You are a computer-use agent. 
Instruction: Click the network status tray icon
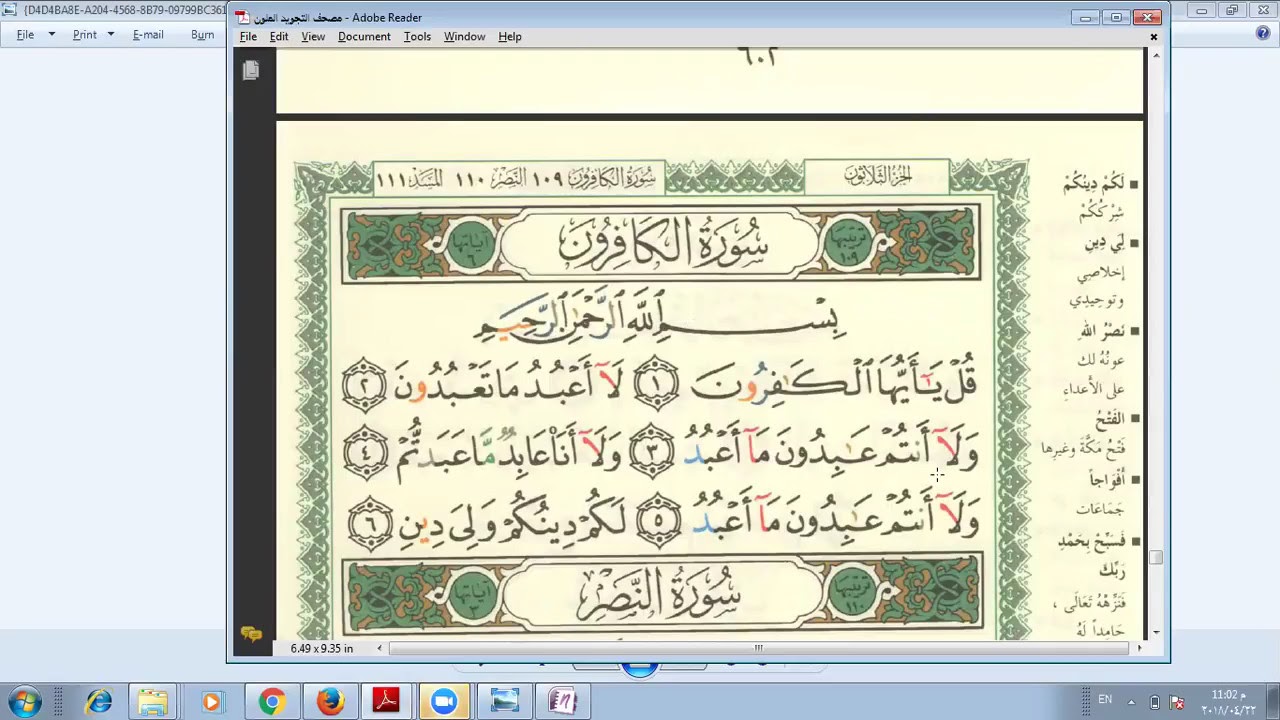click(x=1177, y=702)
